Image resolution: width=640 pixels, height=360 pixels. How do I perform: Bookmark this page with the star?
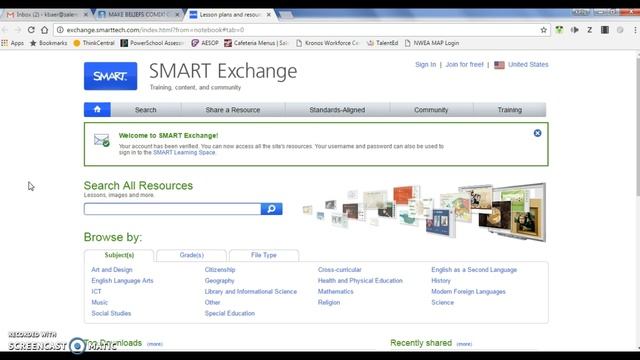[x=544, y=30]
